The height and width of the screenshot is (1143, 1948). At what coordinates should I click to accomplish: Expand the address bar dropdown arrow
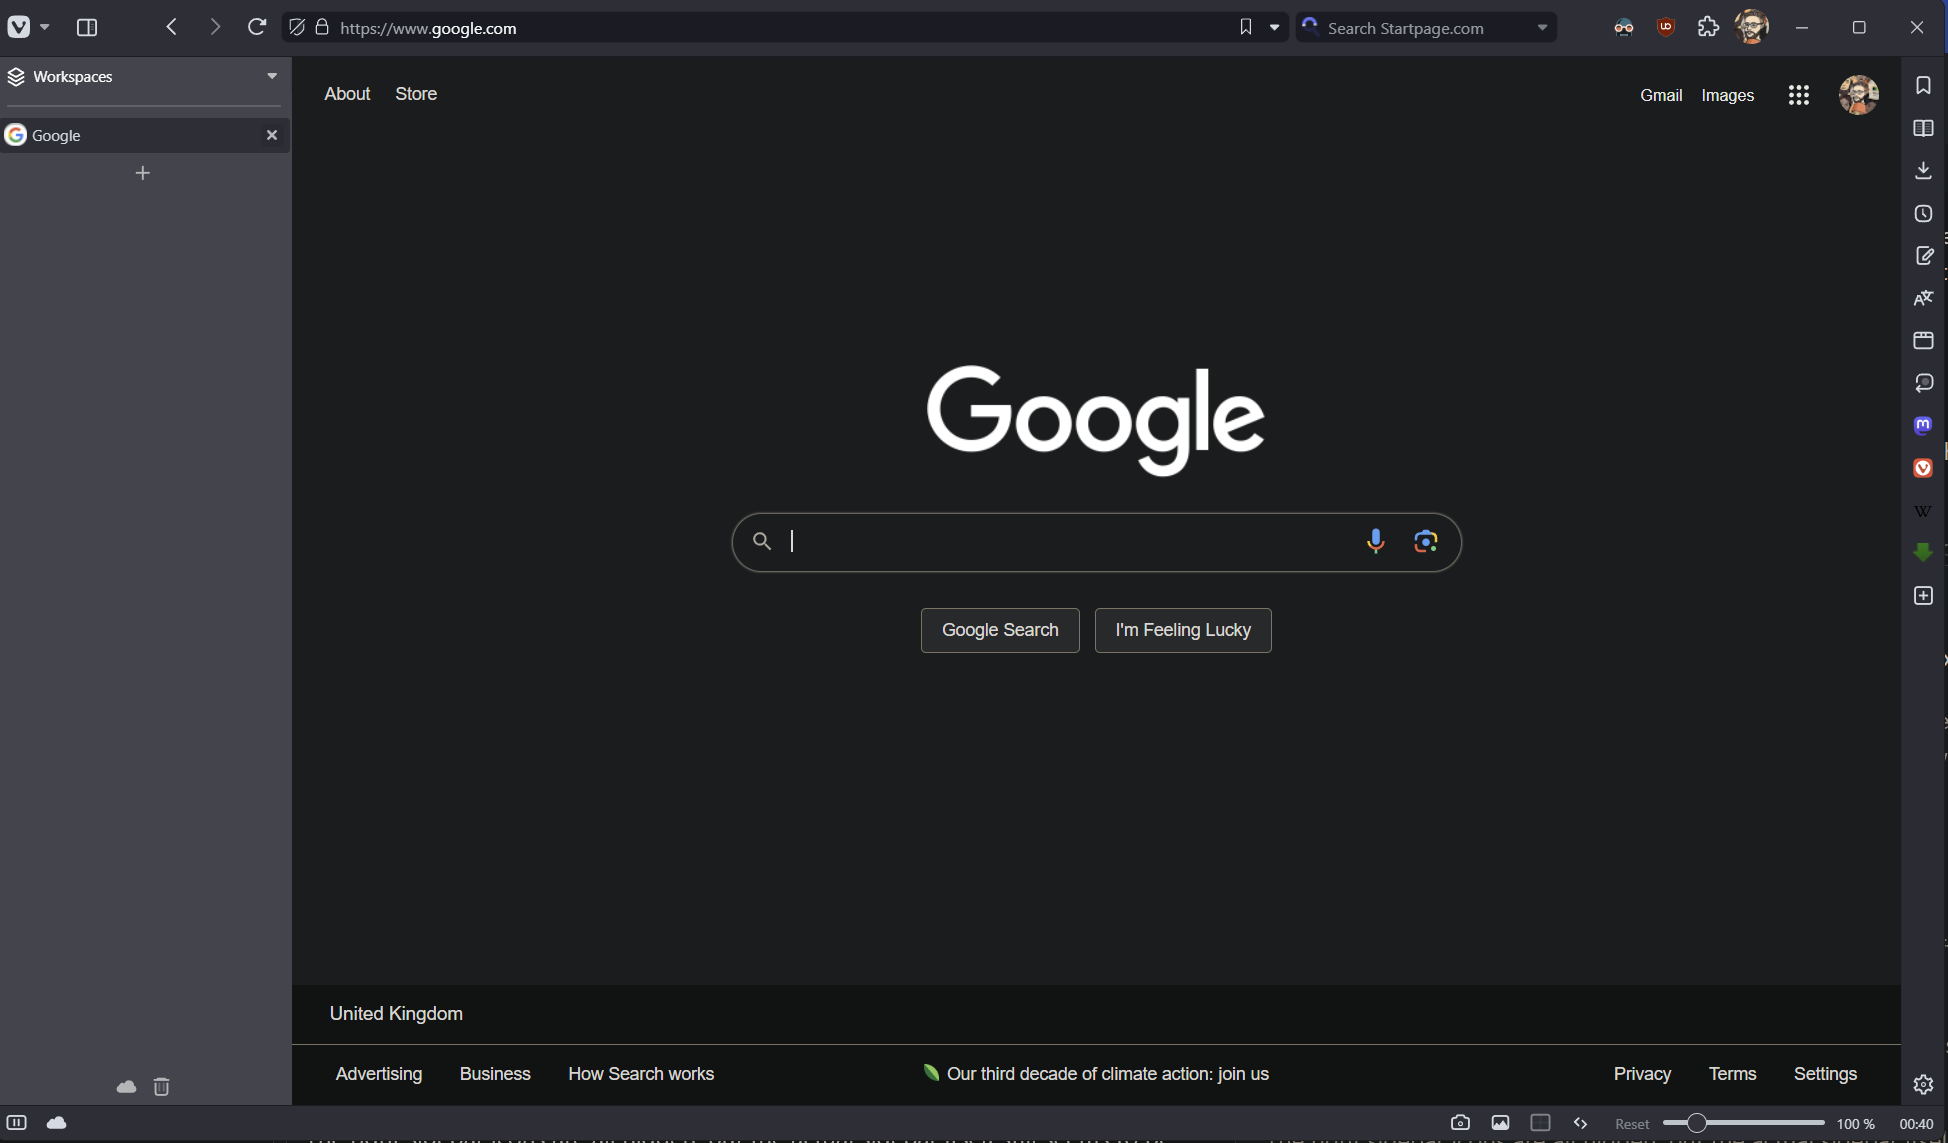[x=1274, y=27]
